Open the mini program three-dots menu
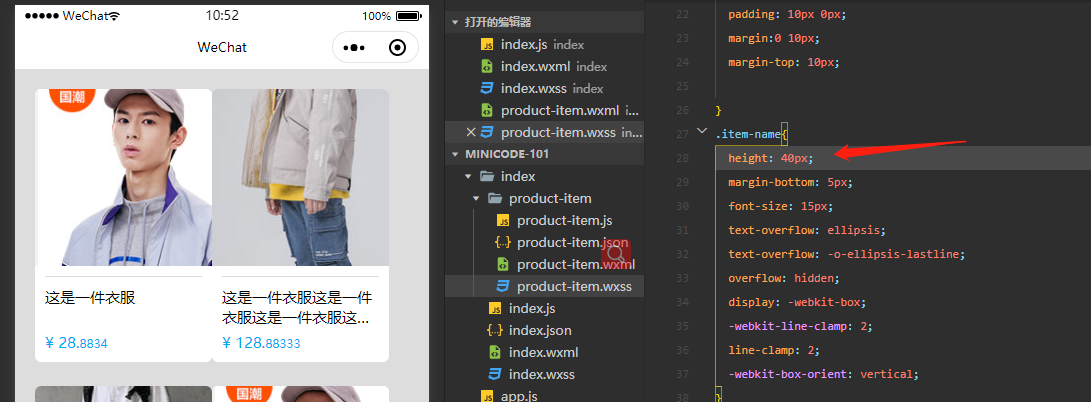Viewport: 1091px width, 402px height. (354, 47)
